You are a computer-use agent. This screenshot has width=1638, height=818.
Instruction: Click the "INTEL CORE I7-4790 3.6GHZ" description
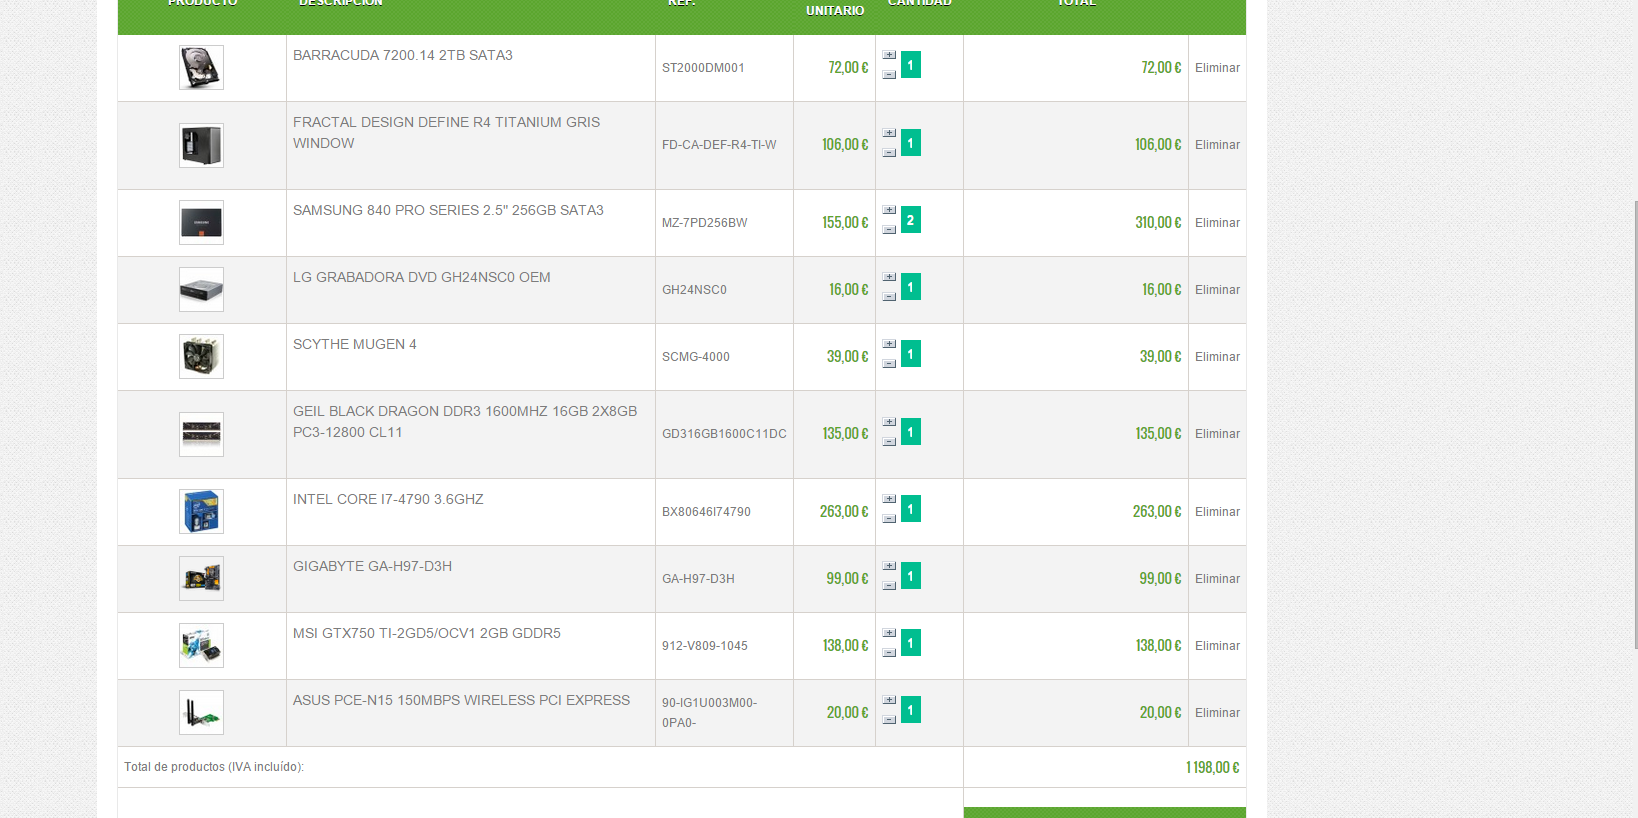coord(388,499)
